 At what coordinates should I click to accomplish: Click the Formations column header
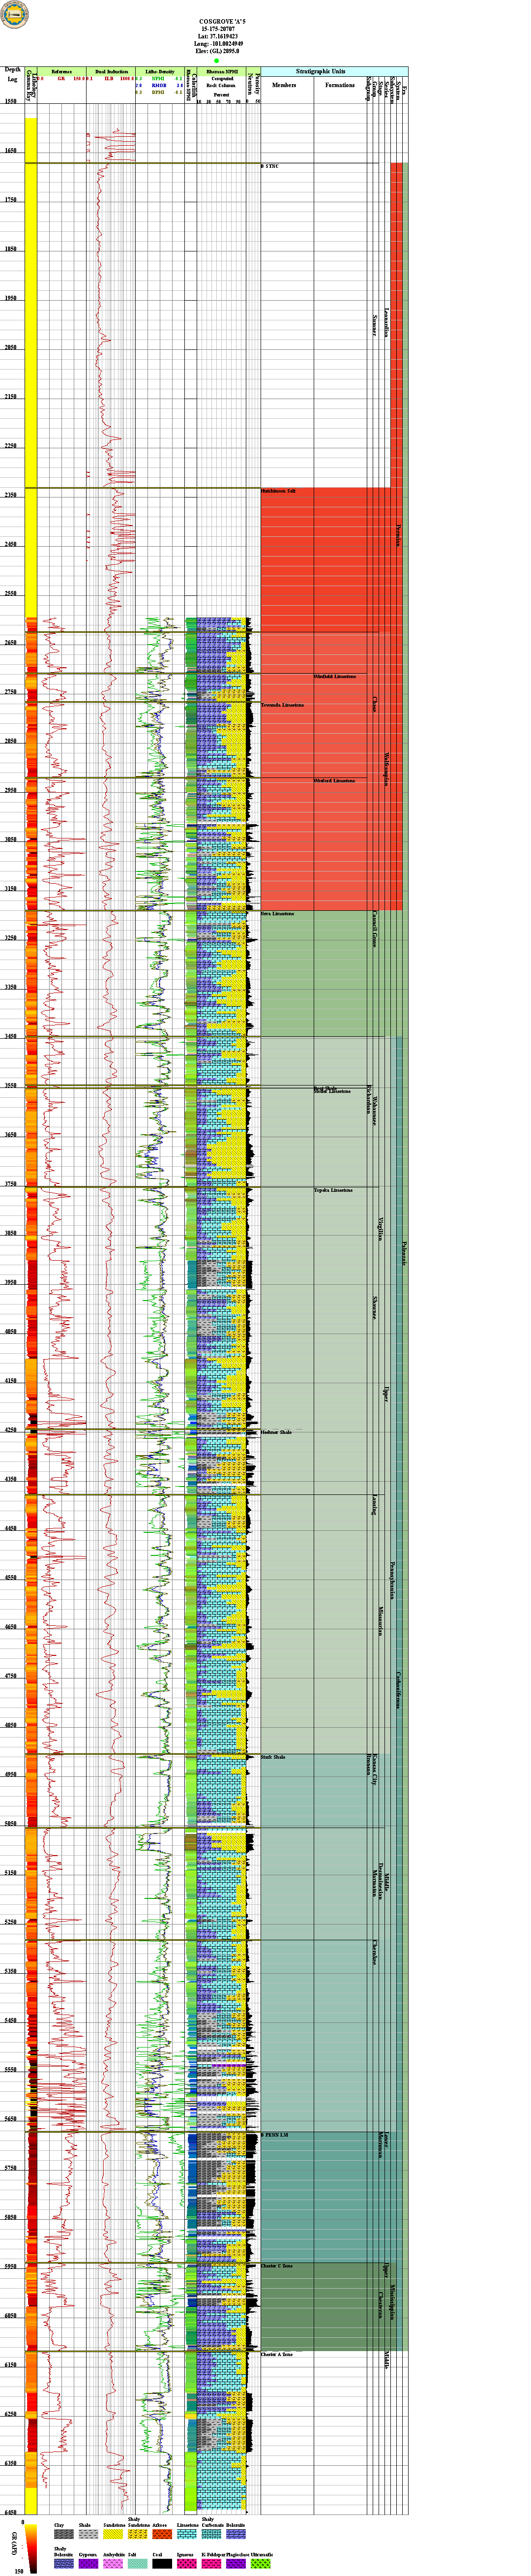(x=340, y=85)
